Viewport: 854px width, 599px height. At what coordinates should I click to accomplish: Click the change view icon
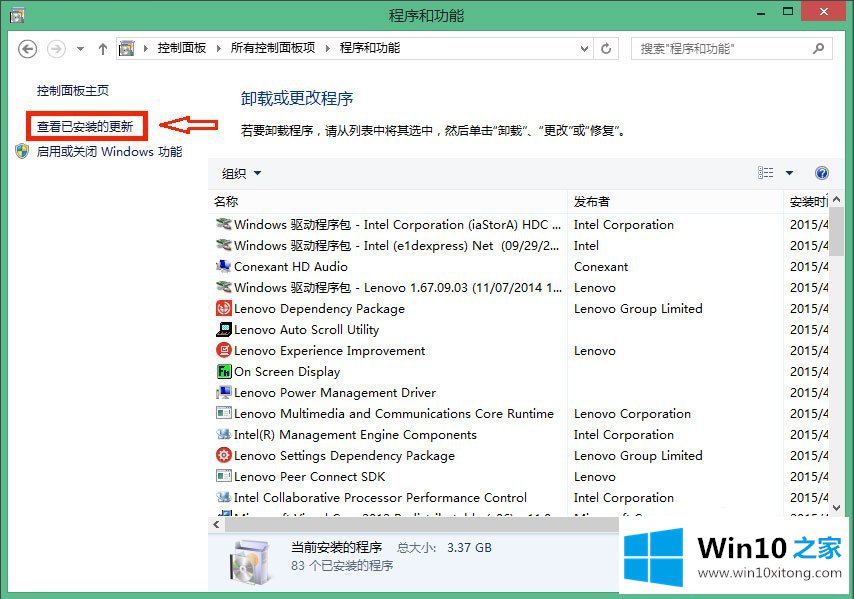765,173
